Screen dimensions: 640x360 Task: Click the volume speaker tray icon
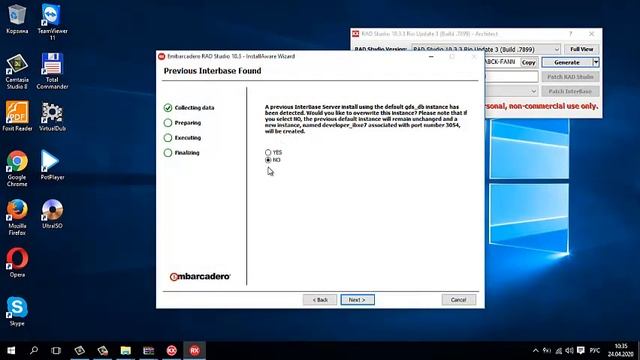[x=569, y=351]
